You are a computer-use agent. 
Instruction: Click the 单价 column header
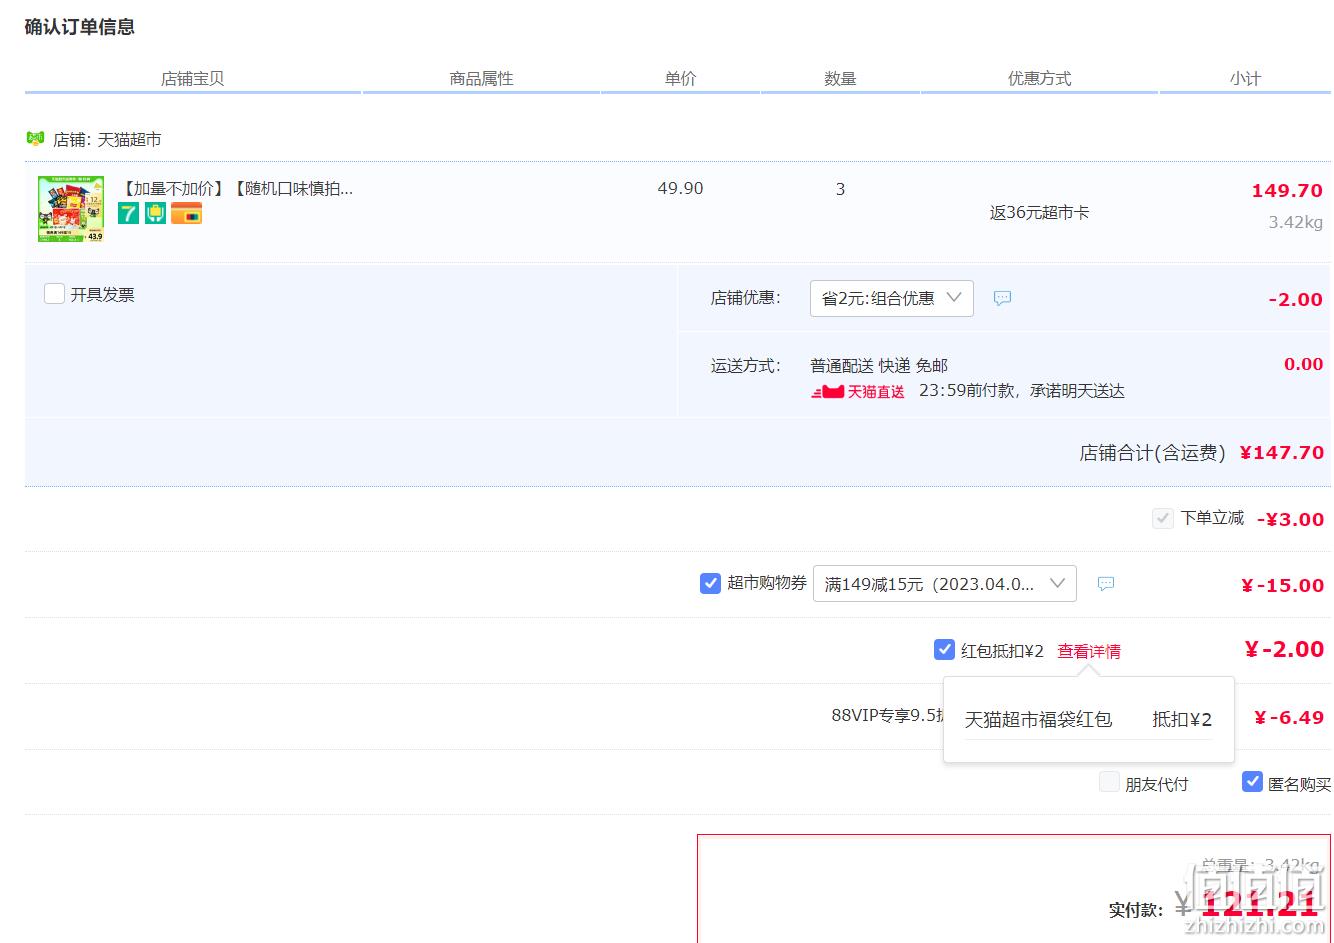[x=681, y=78]
